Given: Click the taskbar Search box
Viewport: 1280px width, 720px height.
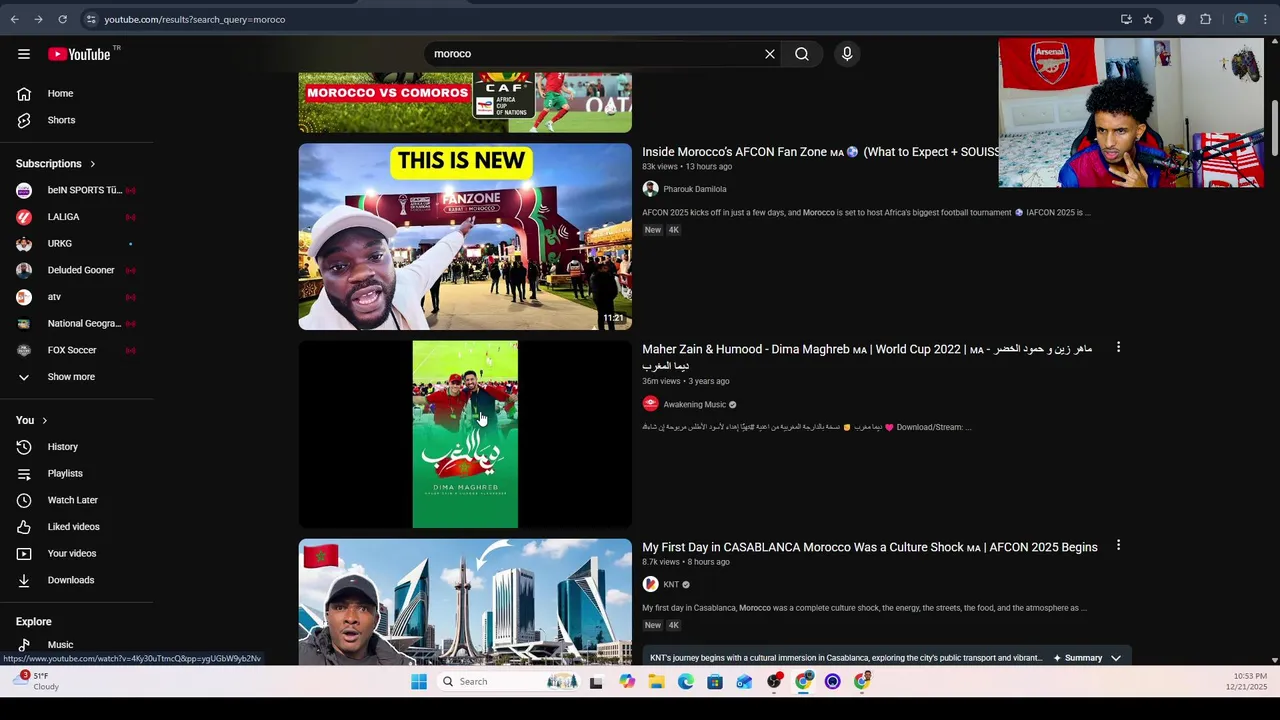Looking at the screenshot, I should tap(510, 682).
